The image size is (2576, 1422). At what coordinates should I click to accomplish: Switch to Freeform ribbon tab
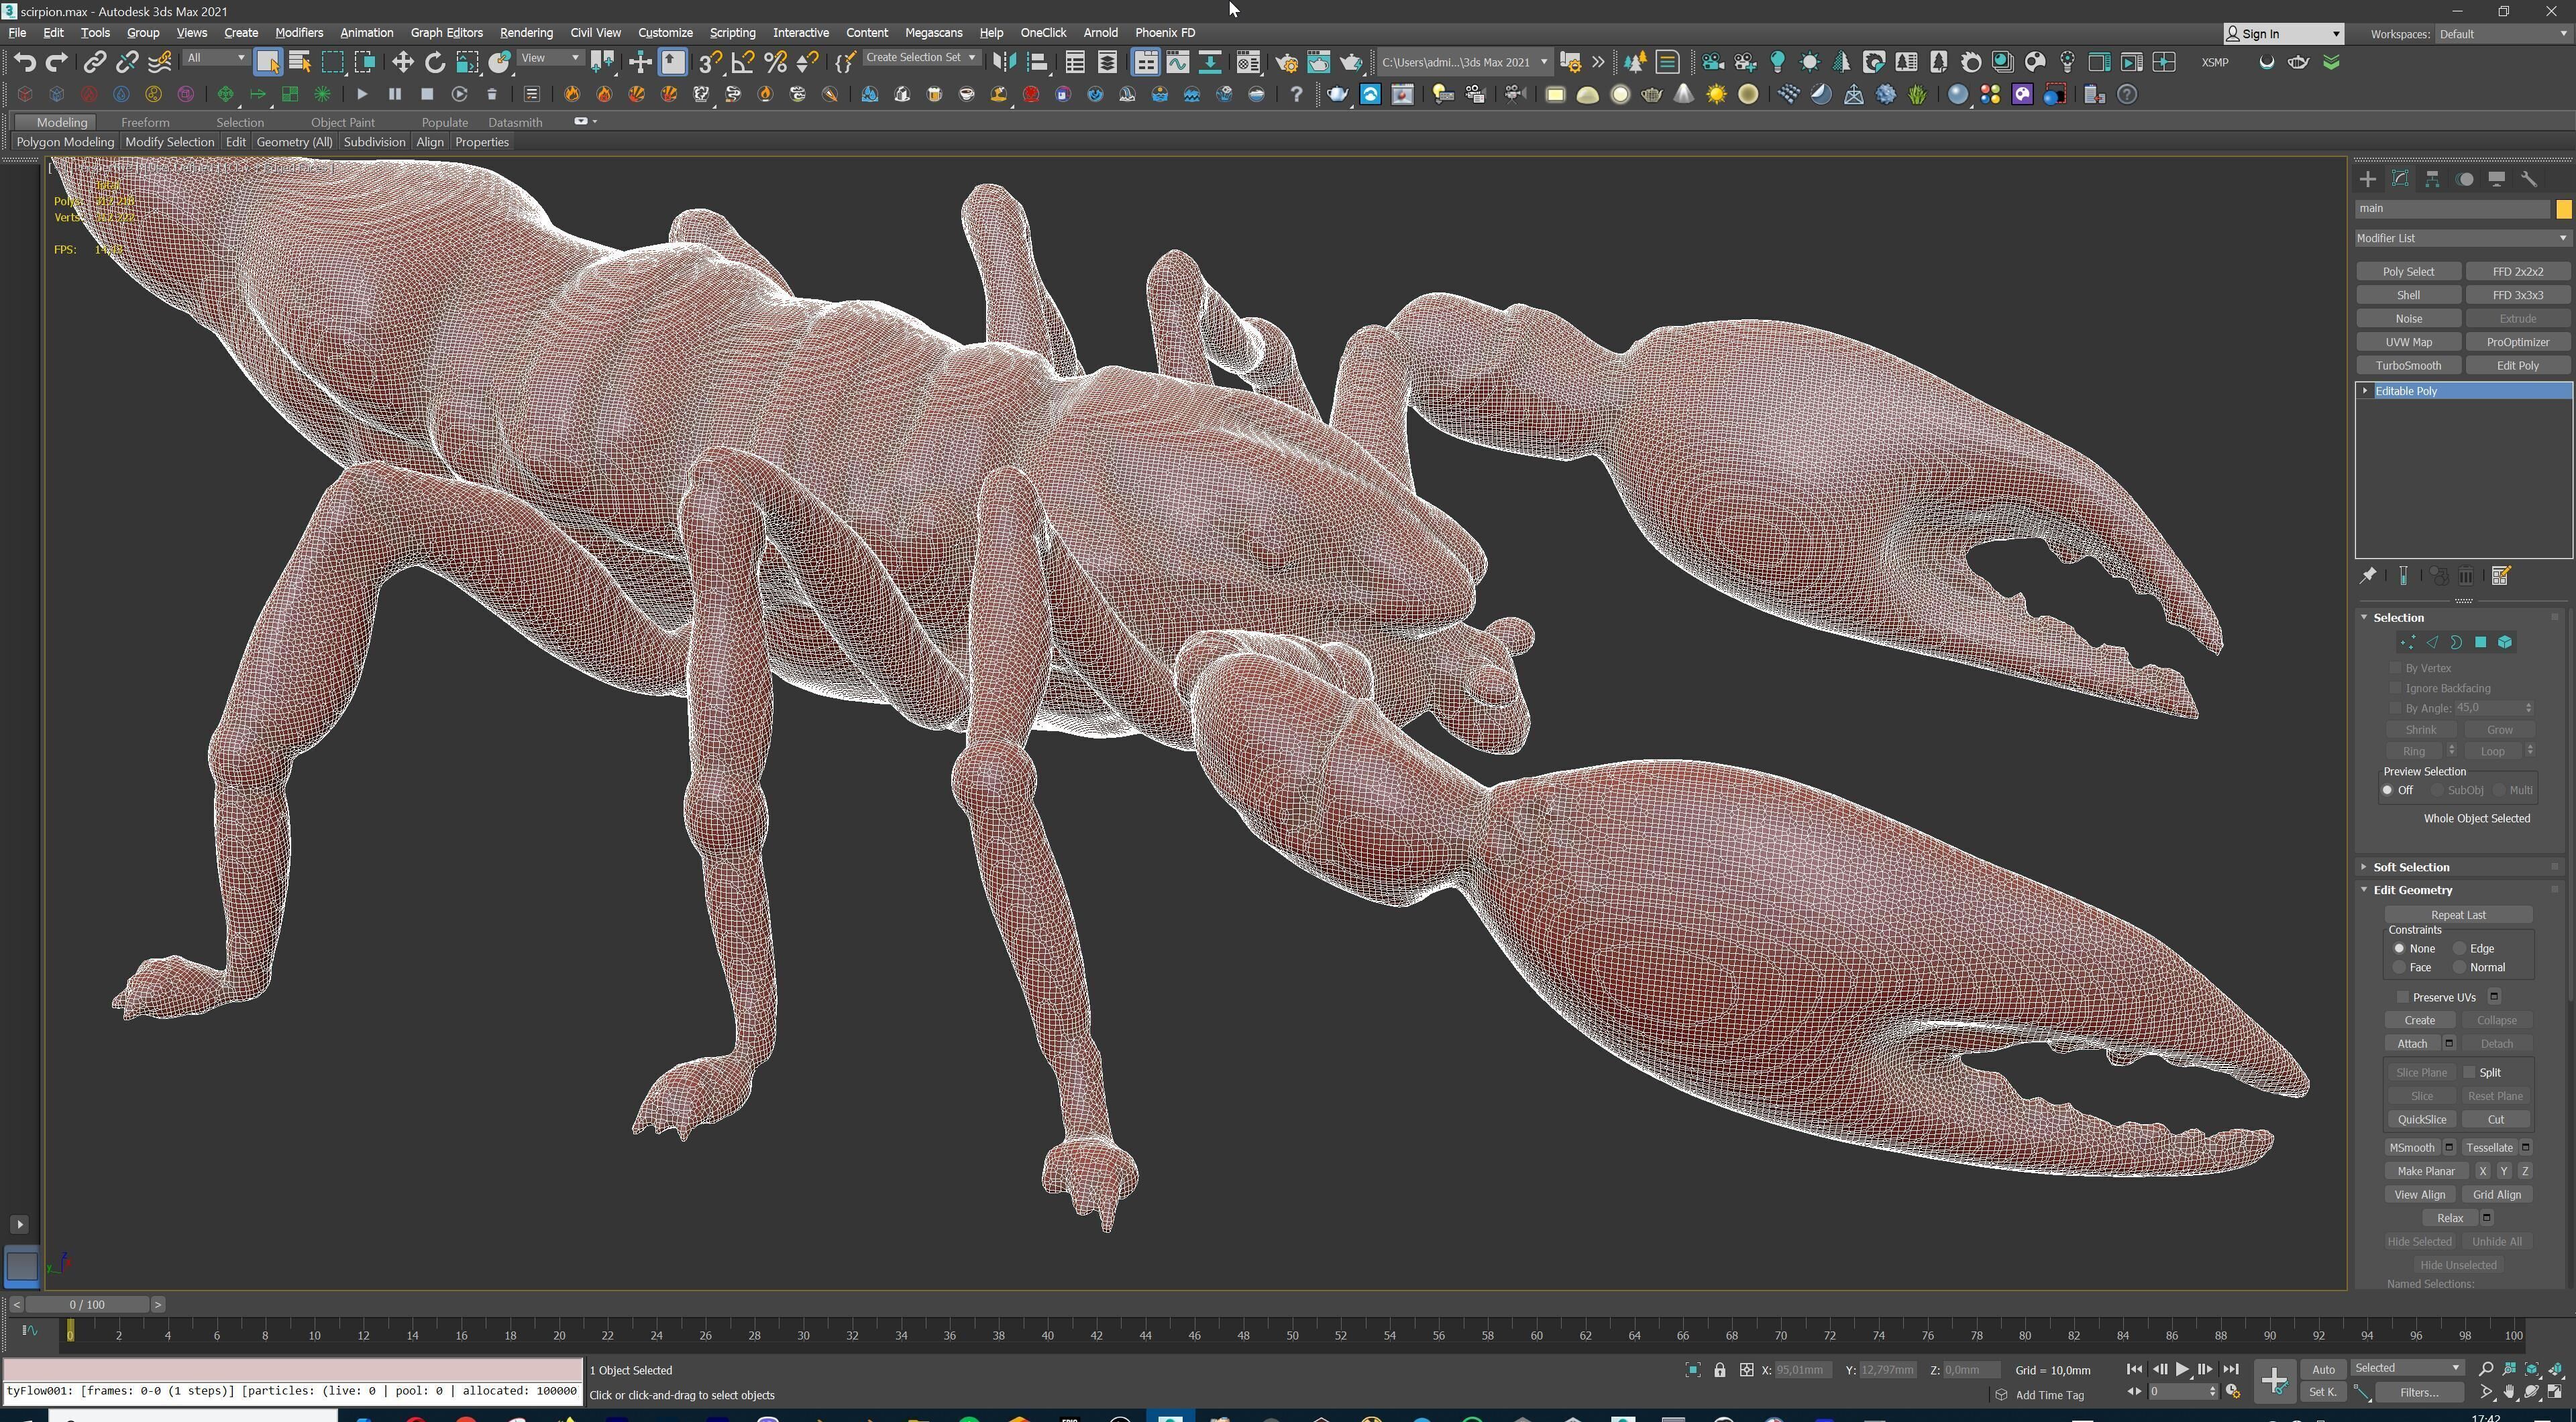145,122
